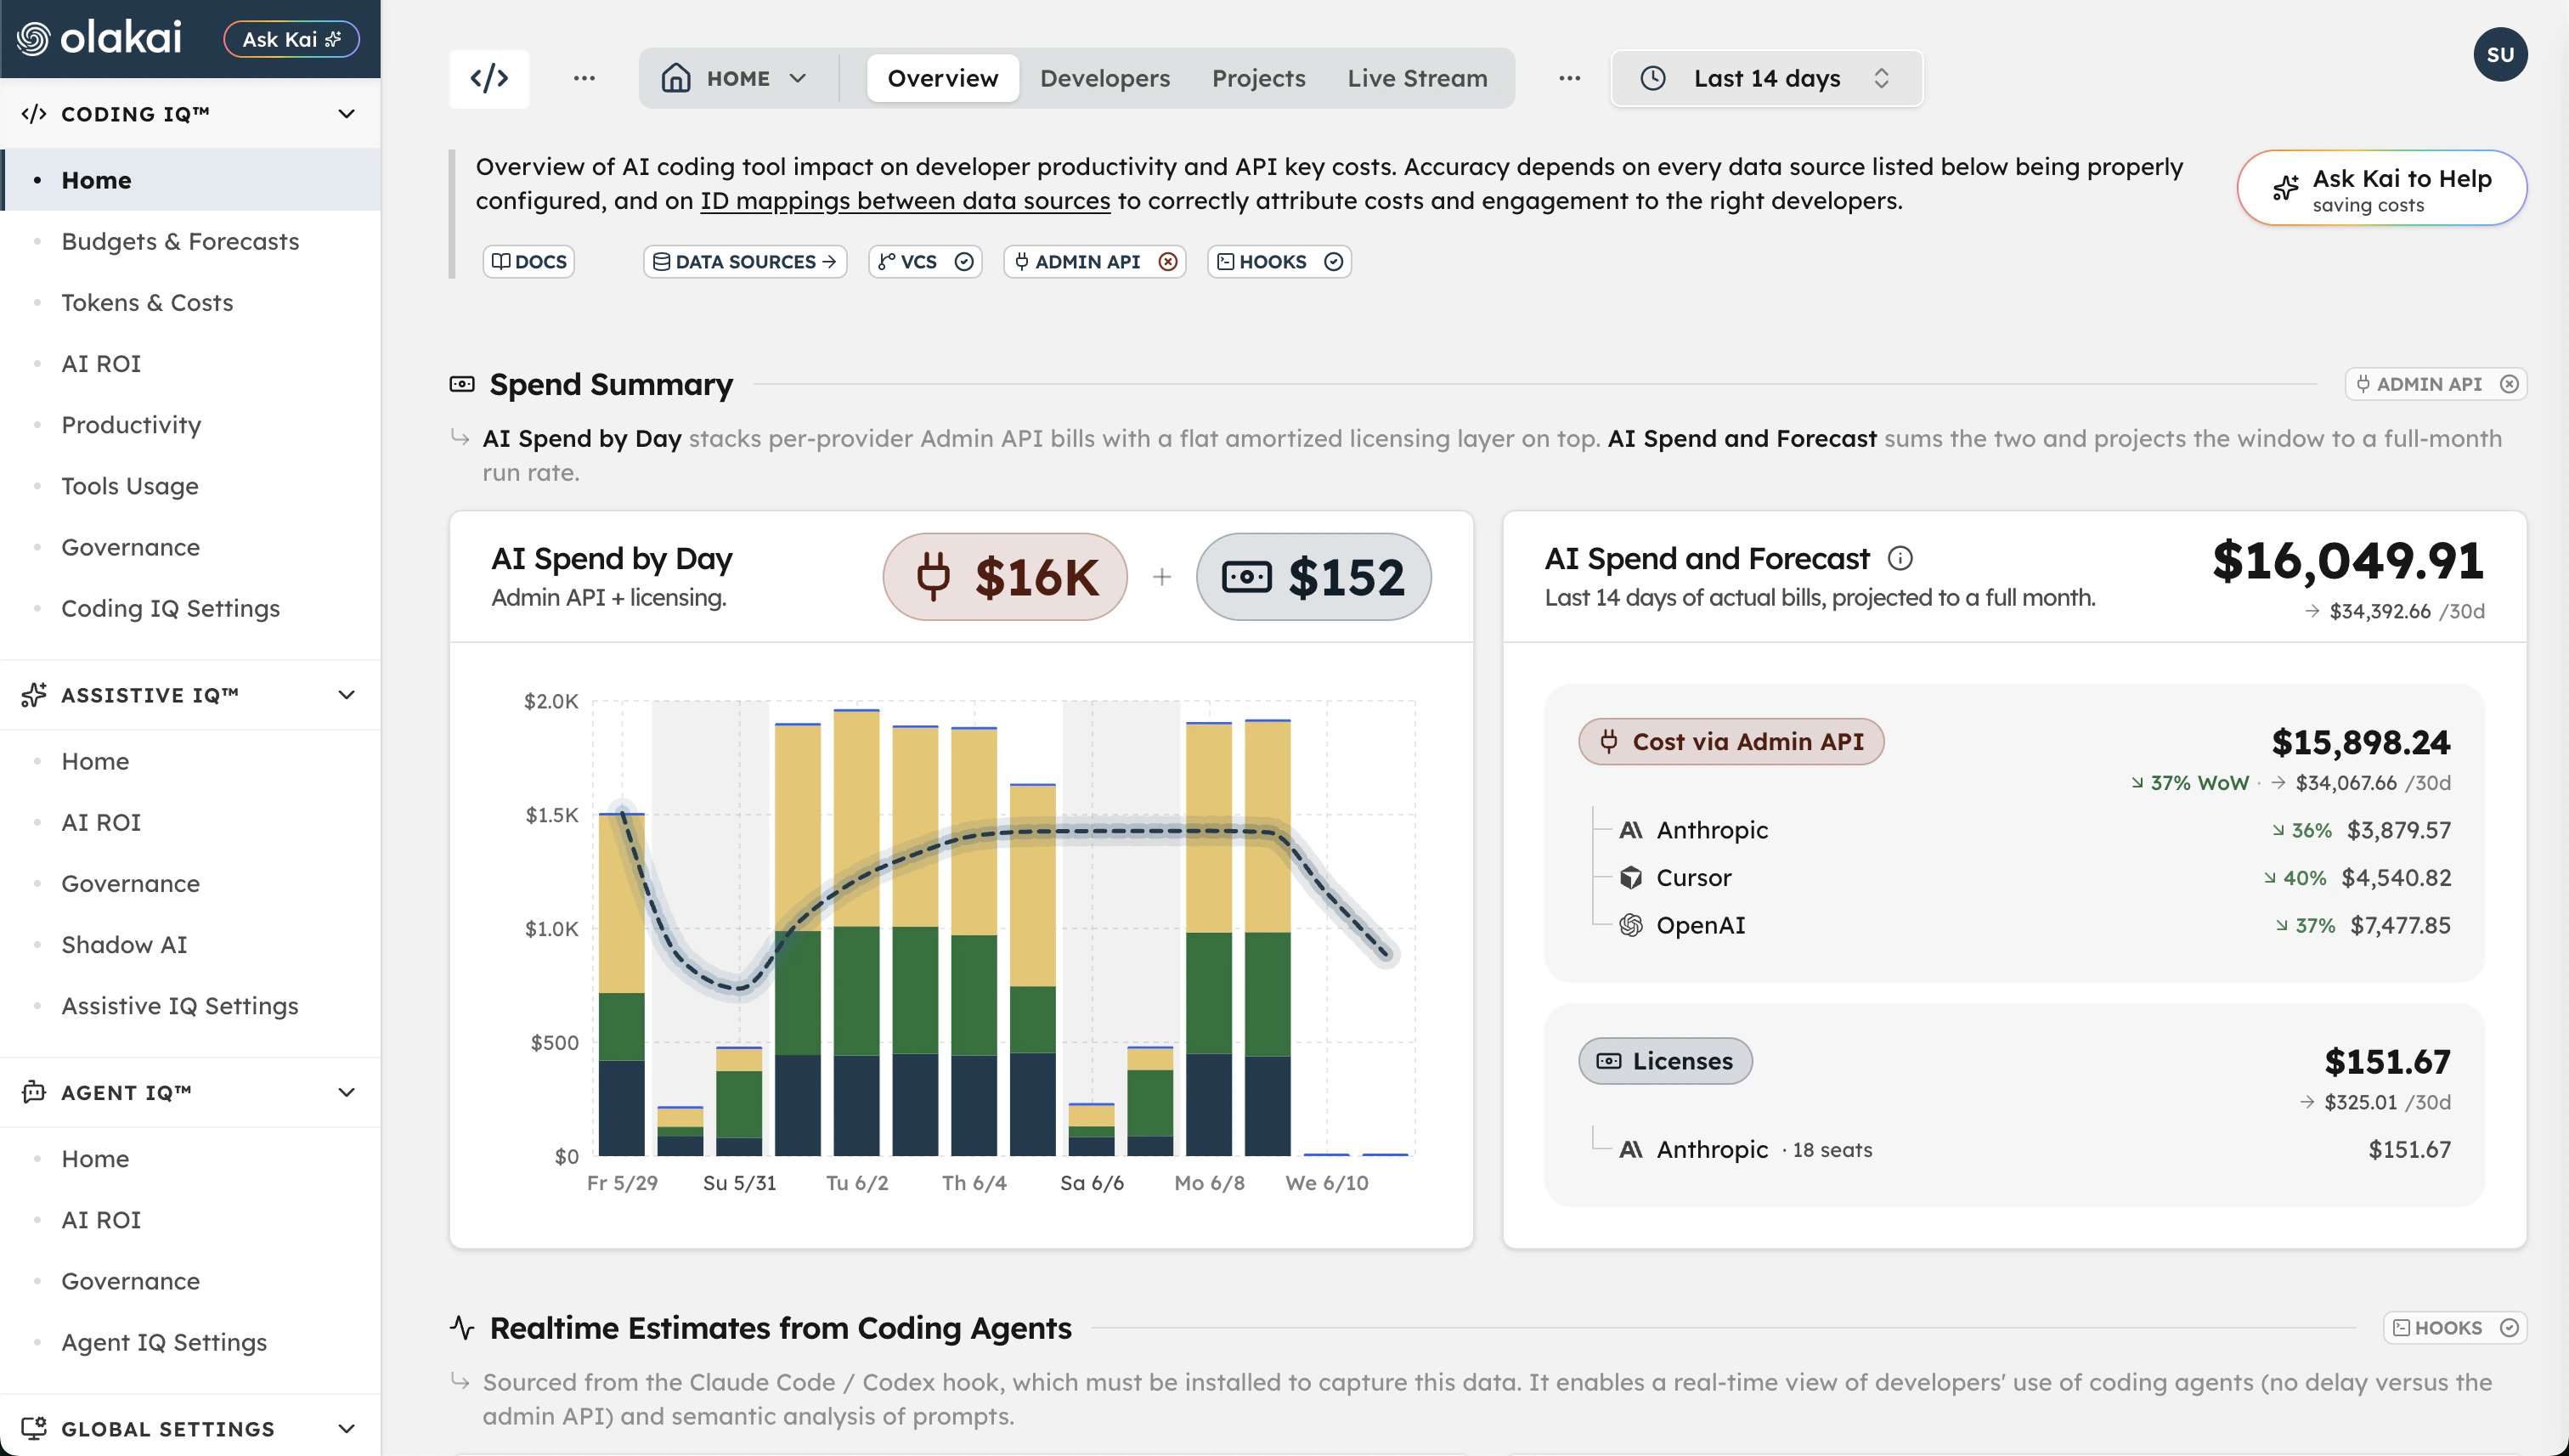Select Home under Coding IQ
The image size is (2569, 1456).
(x=190, y=180)
